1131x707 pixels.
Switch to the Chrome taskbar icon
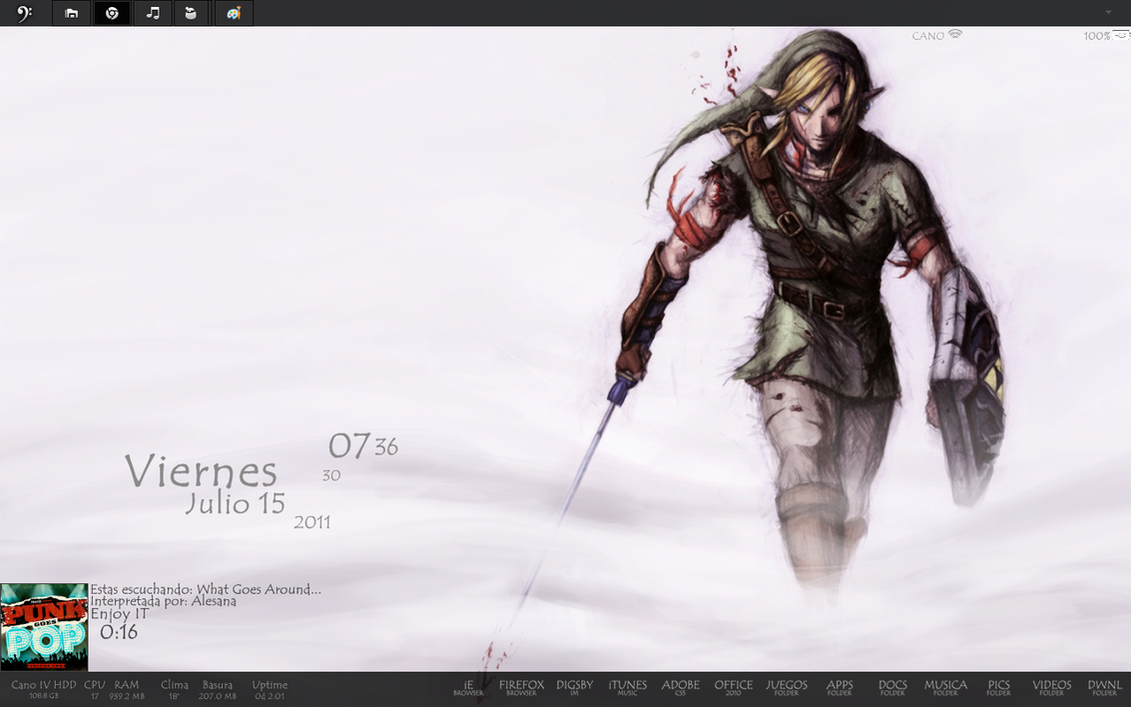point(112,13)
